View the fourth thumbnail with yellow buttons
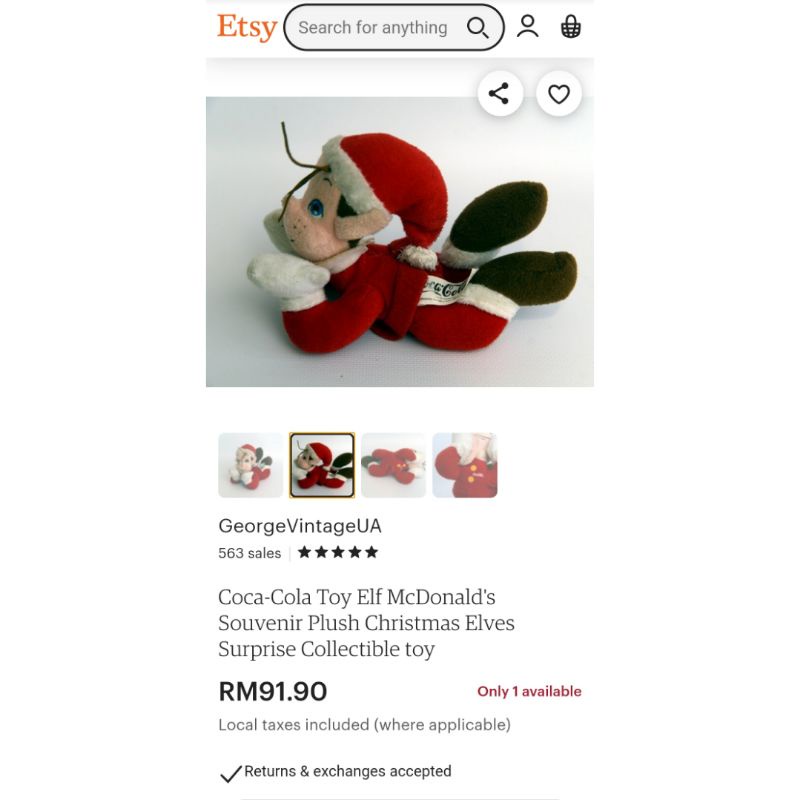 tap(465, 465)
